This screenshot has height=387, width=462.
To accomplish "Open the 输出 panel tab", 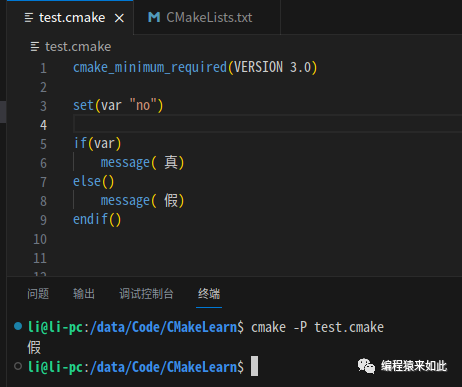I will 84,294.
